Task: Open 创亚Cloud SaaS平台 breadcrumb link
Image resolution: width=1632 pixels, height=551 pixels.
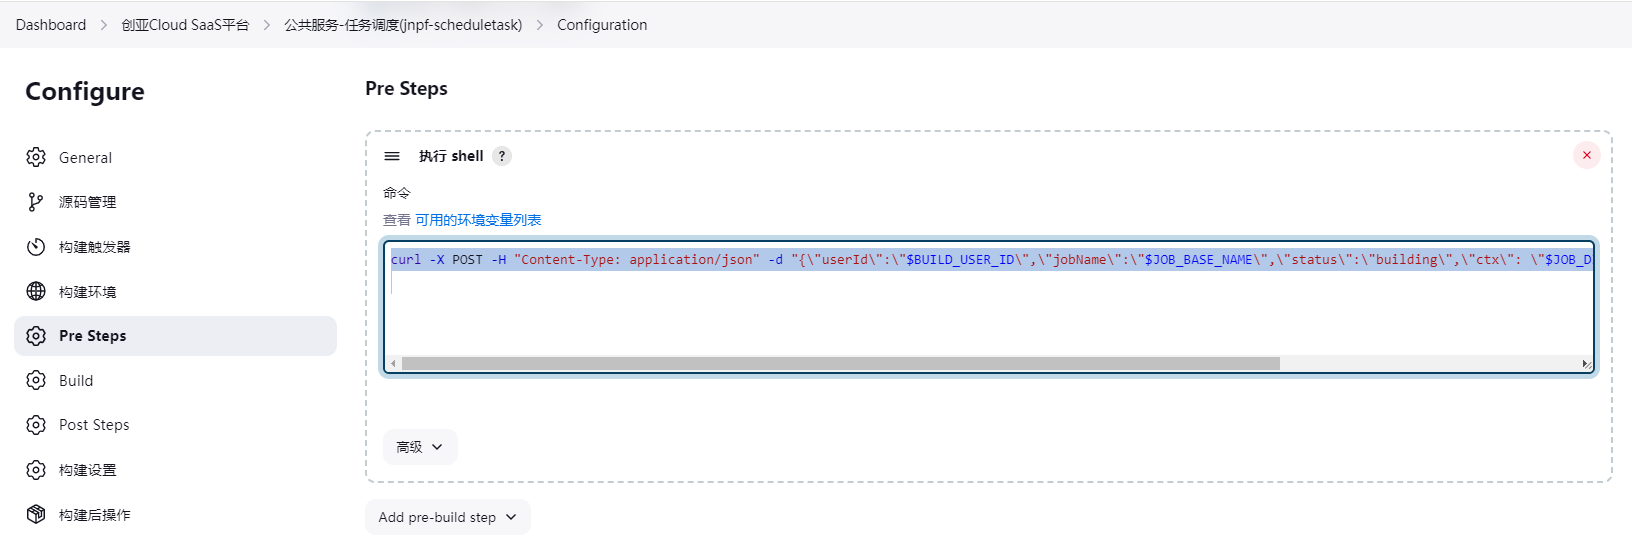Action: (x=185, y=25)
